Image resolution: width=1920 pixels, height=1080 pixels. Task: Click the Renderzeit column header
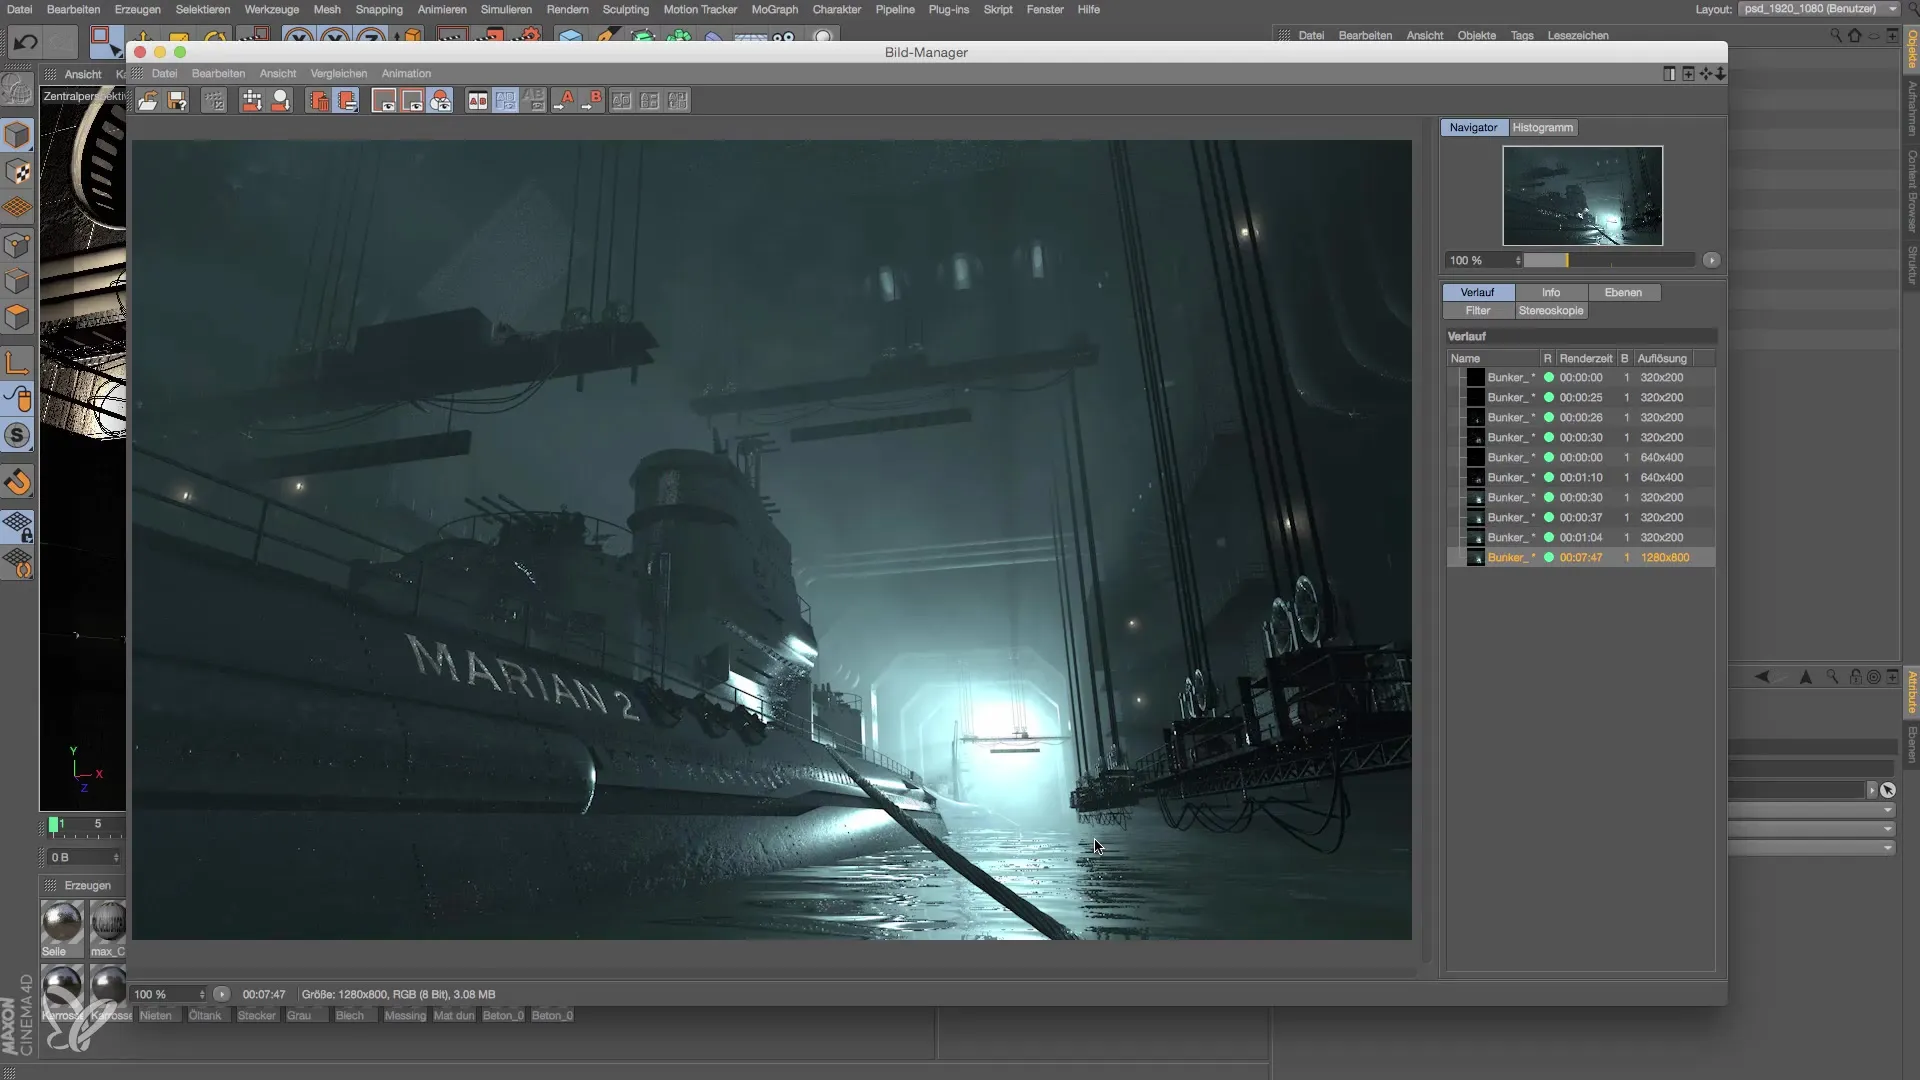pyautogui.click(x=1586, y=358)
